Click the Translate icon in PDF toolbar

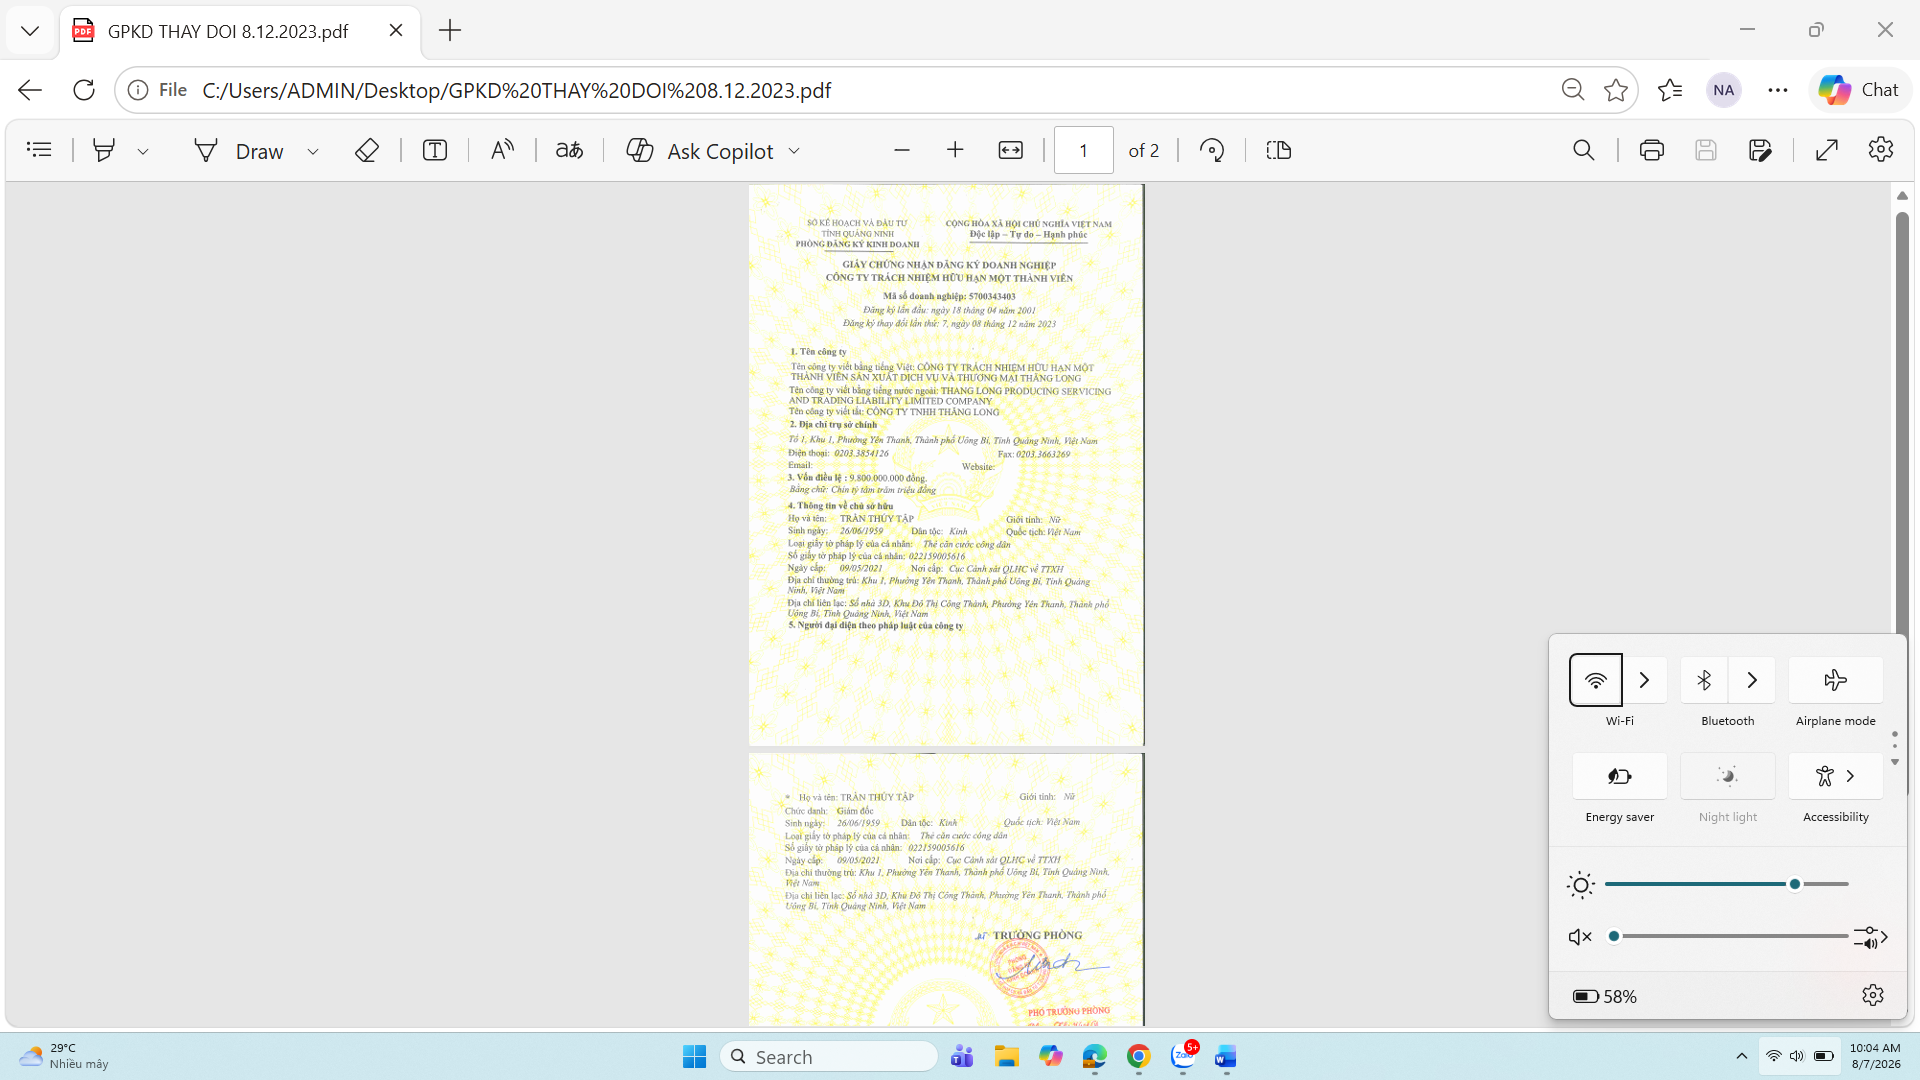[570, 150]
